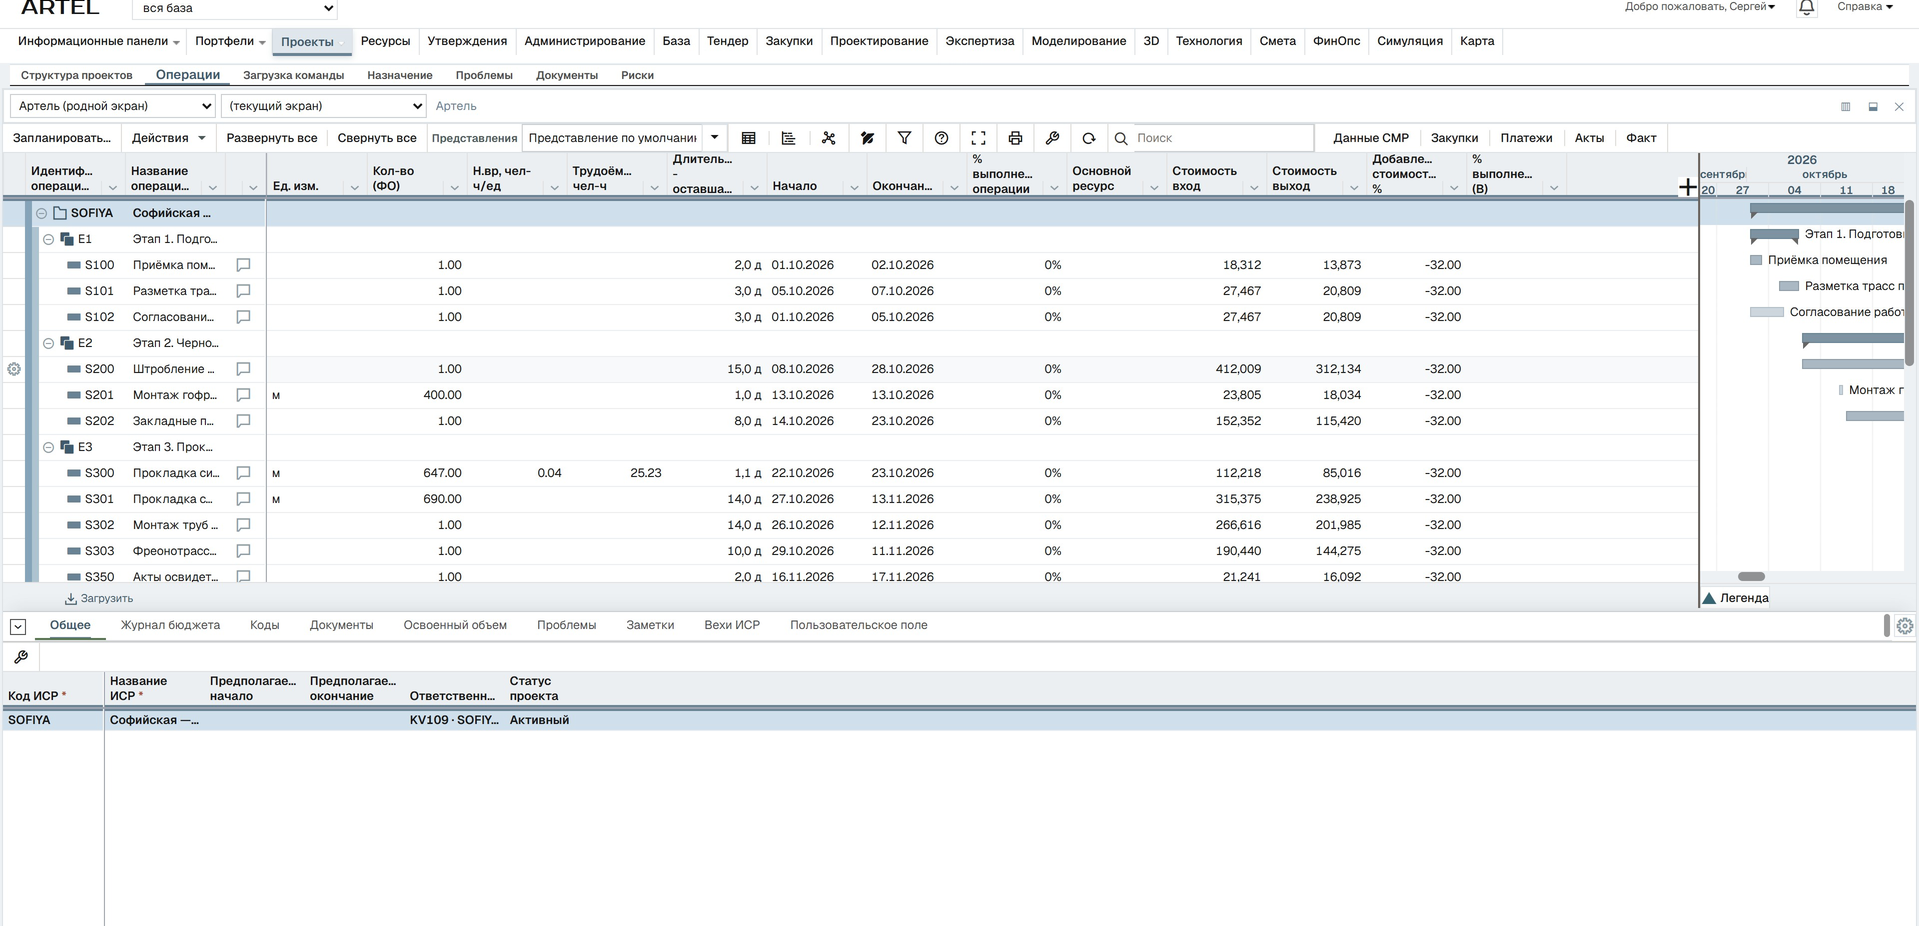This screenshot has width=1919, height=926.
Task: Click the plus icon to add column
Action: pos(1688,187)
